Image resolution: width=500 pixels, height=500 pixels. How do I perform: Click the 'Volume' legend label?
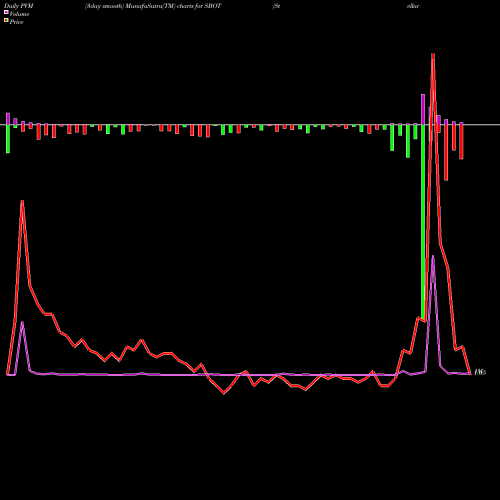[x=19, y=14]
